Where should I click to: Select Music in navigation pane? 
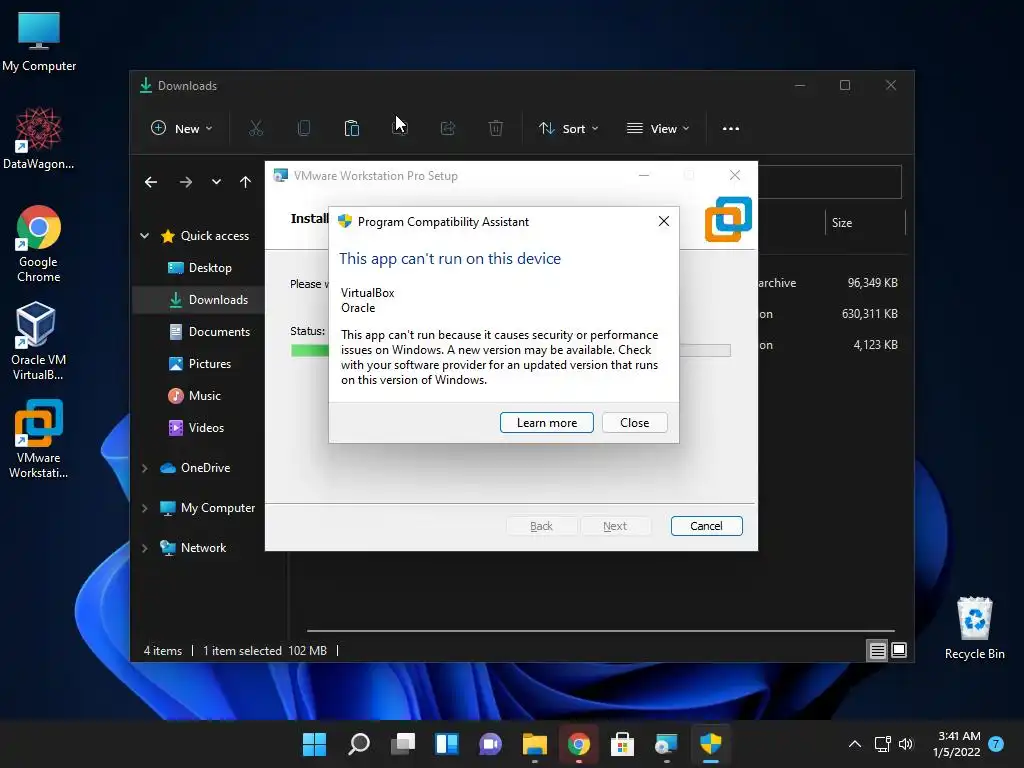[195, 396]
